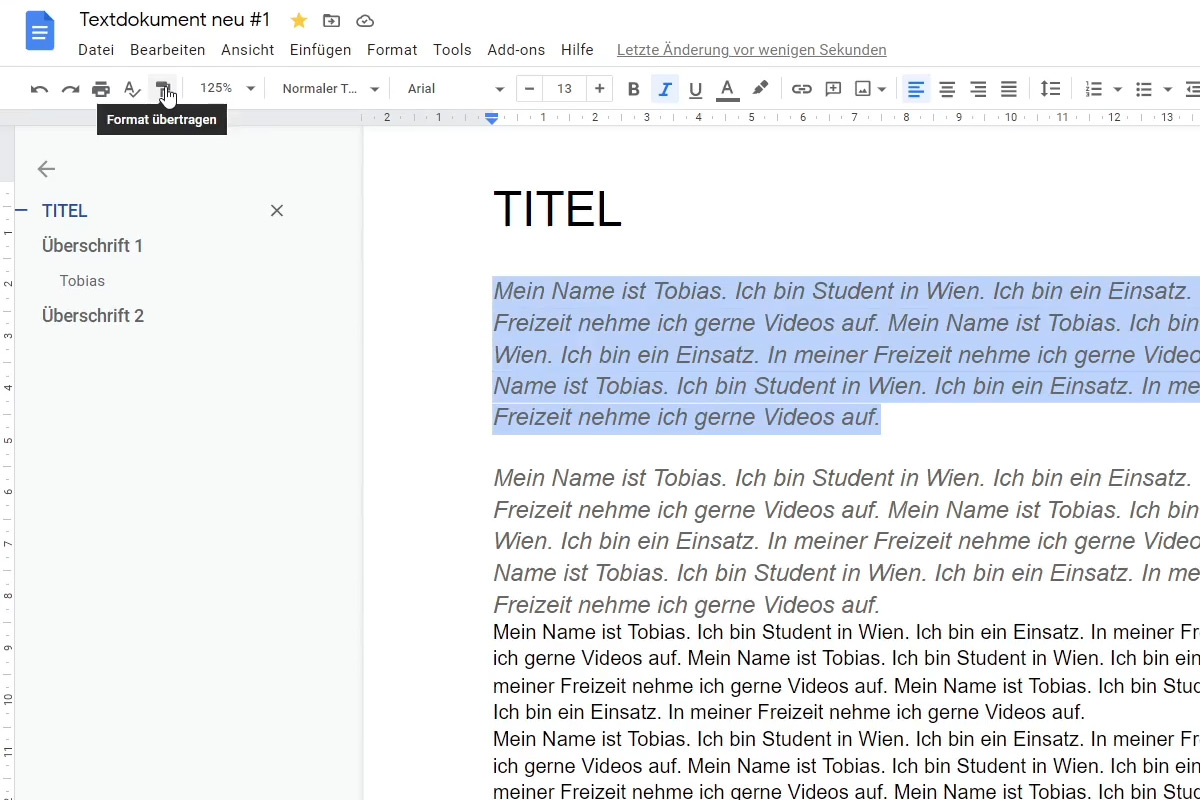Open the Normaler Text style dropdown
The height and width of the screenshot is (800, 1200).
[x=330, y=89]
